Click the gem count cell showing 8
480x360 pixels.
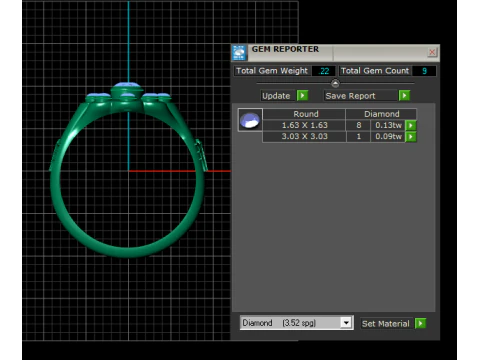[x=358, y=125]
